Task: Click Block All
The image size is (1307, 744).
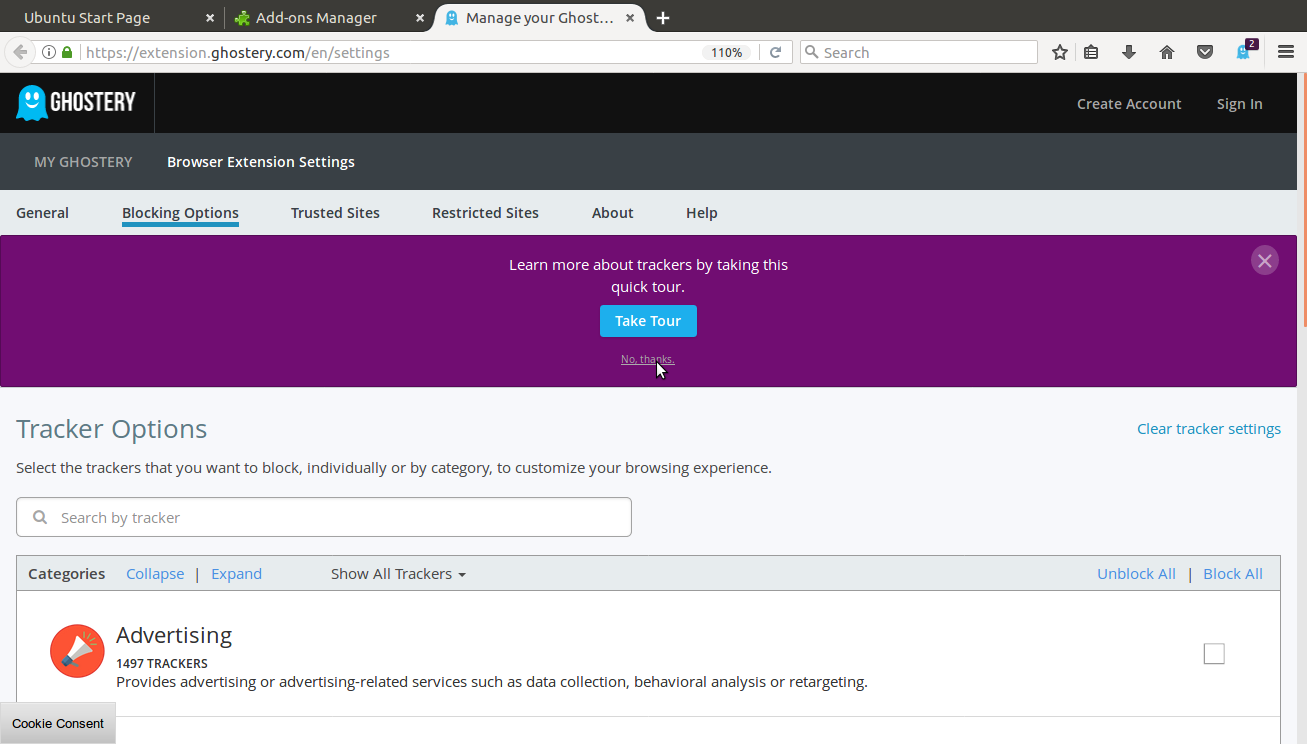Action: coord(1232,573)
